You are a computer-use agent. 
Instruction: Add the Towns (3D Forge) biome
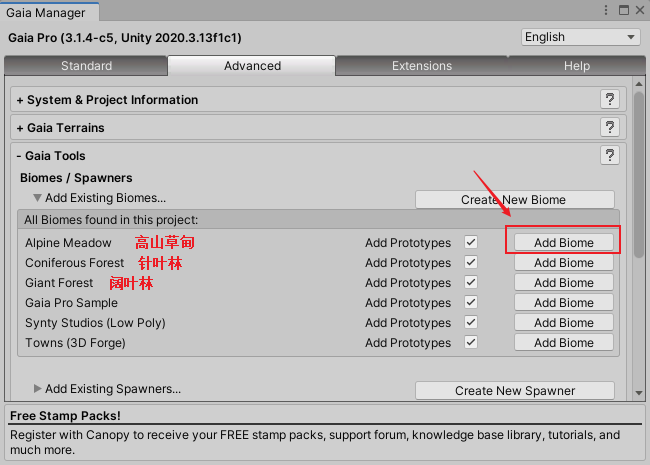[x=564, y=343]
